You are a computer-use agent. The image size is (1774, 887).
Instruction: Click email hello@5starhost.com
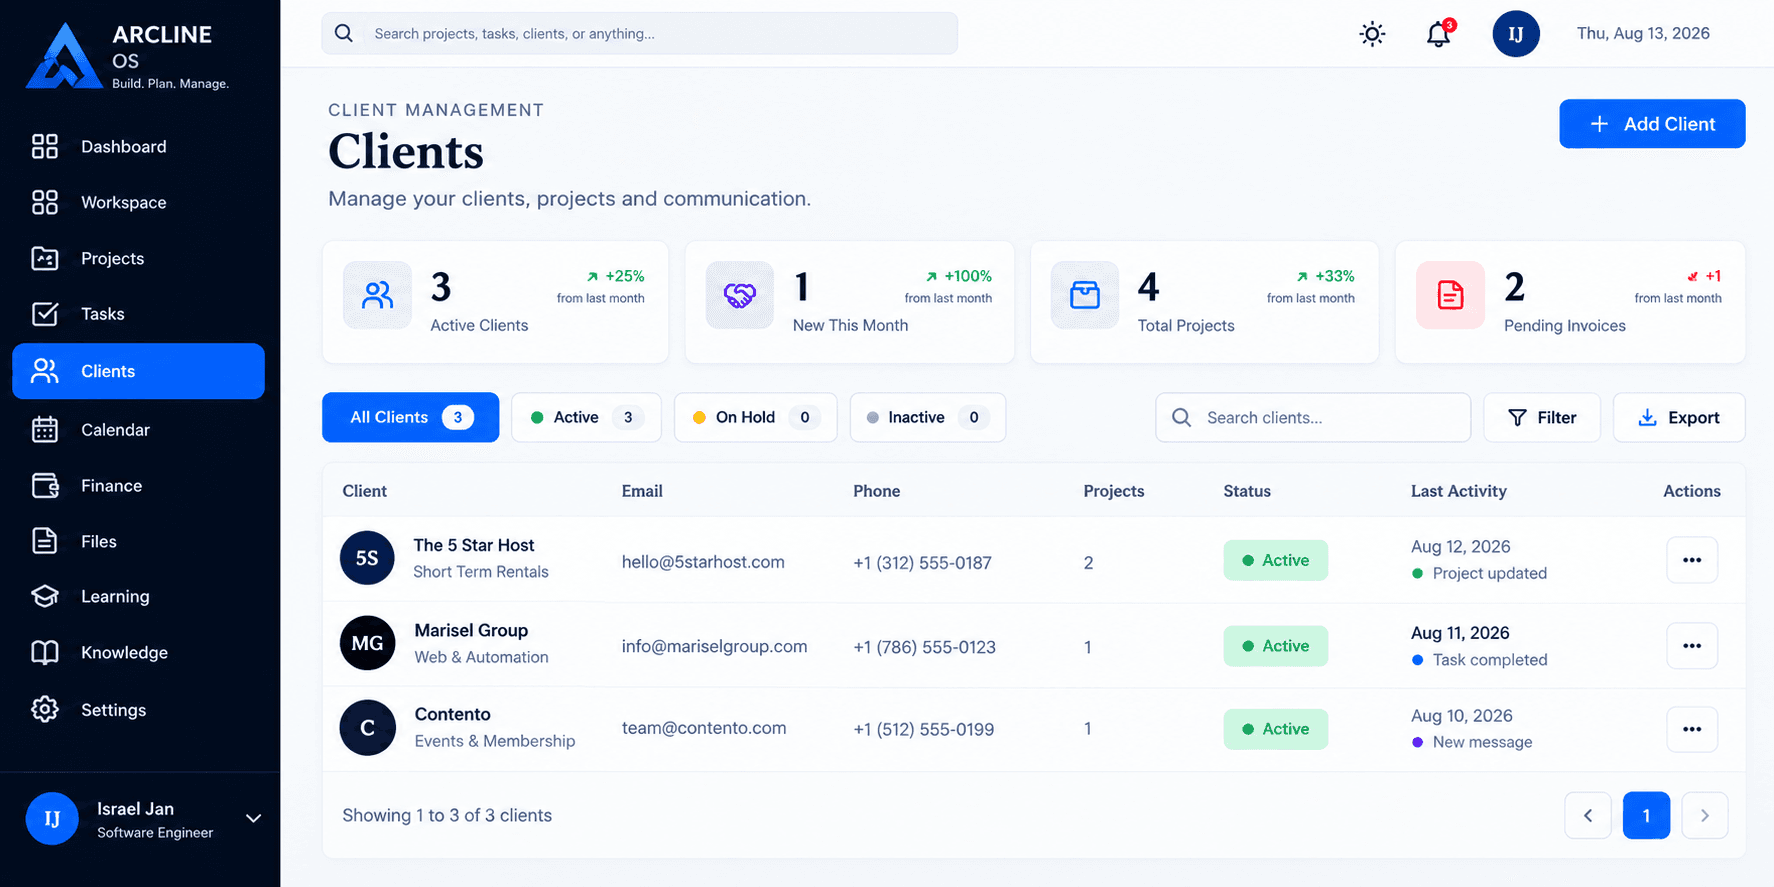703,562
